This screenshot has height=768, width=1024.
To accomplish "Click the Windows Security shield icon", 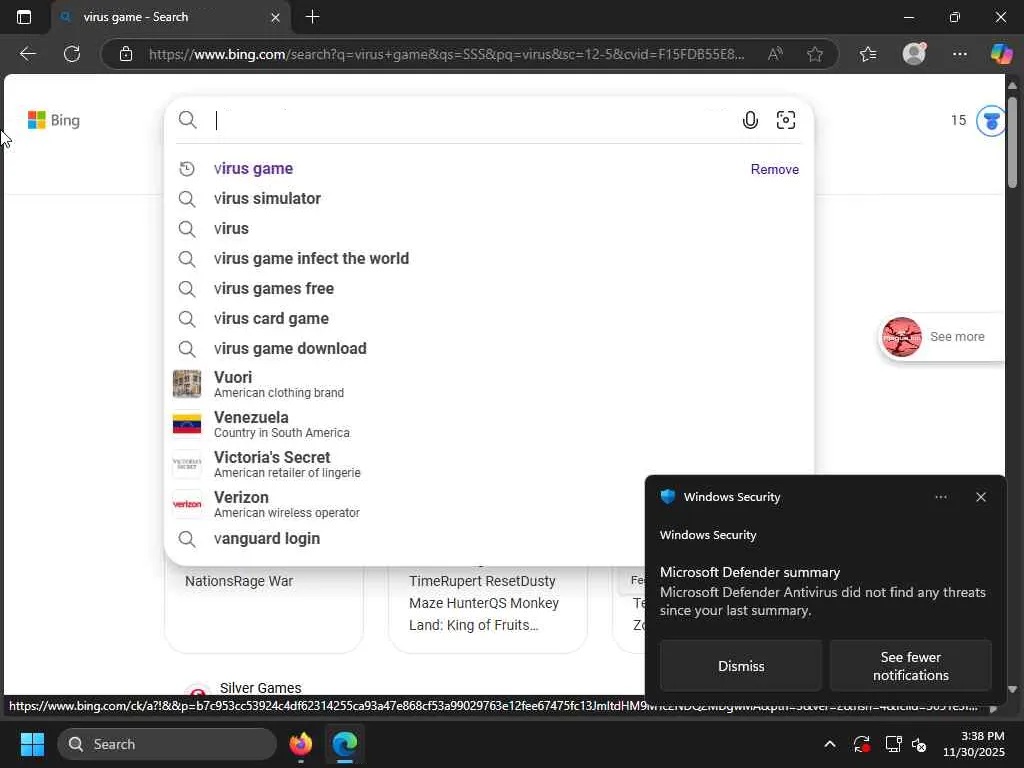I will pyautogui.click(x=667, y=497).
